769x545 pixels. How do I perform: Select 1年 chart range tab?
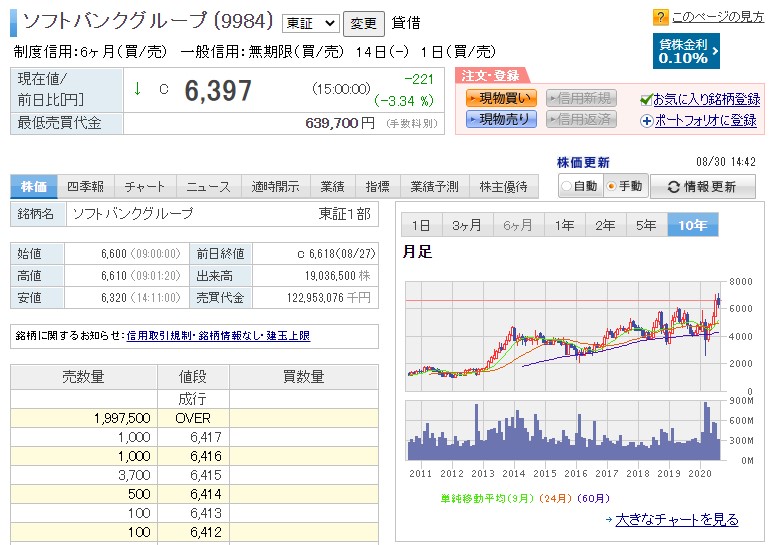[x=565, y=225]
